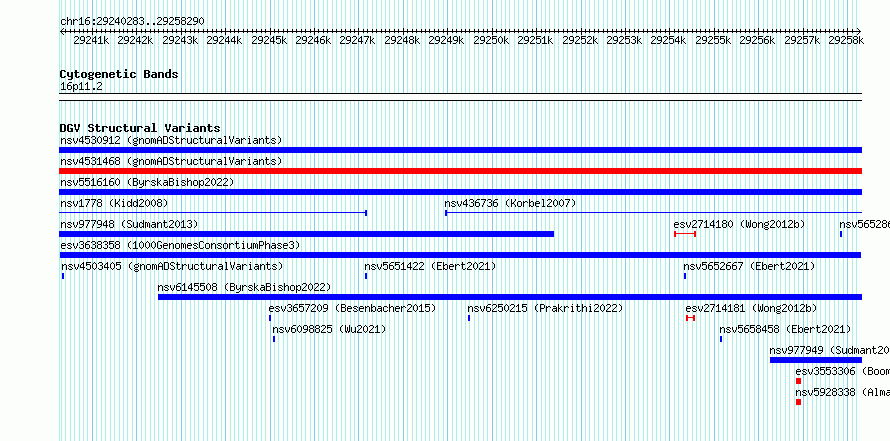890x441 pixels.
Task: Select the nsv5651422 blue variant marker
Action: (366, 276)
